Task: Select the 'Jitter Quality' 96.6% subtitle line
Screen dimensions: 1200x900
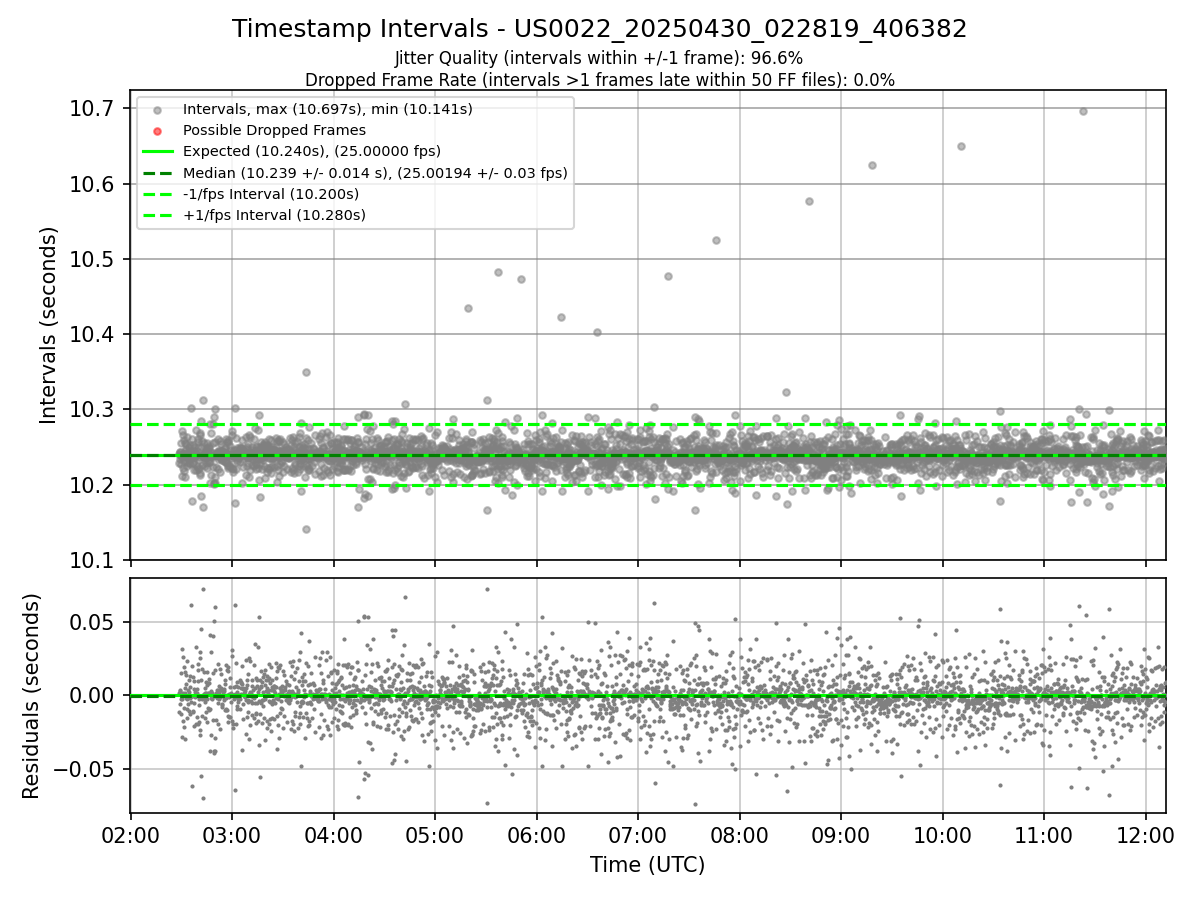Action: coord(599,58)
